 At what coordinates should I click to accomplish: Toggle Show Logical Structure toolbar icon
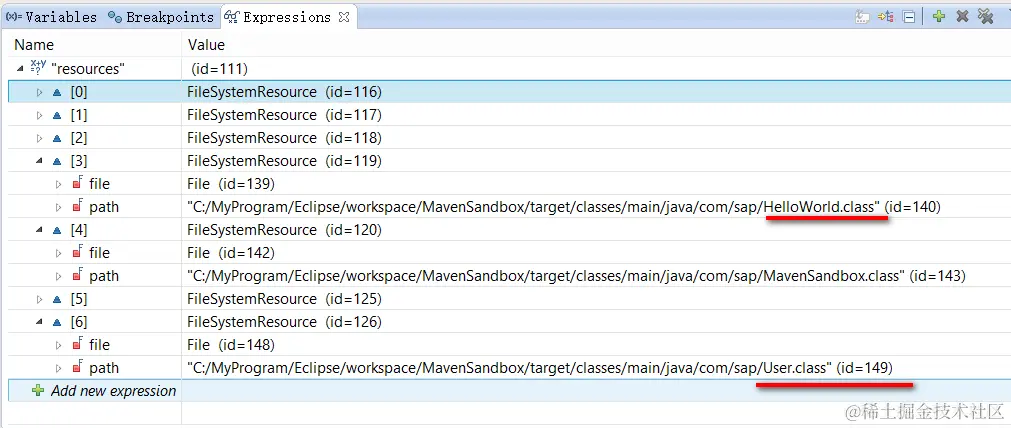point(886,17)
